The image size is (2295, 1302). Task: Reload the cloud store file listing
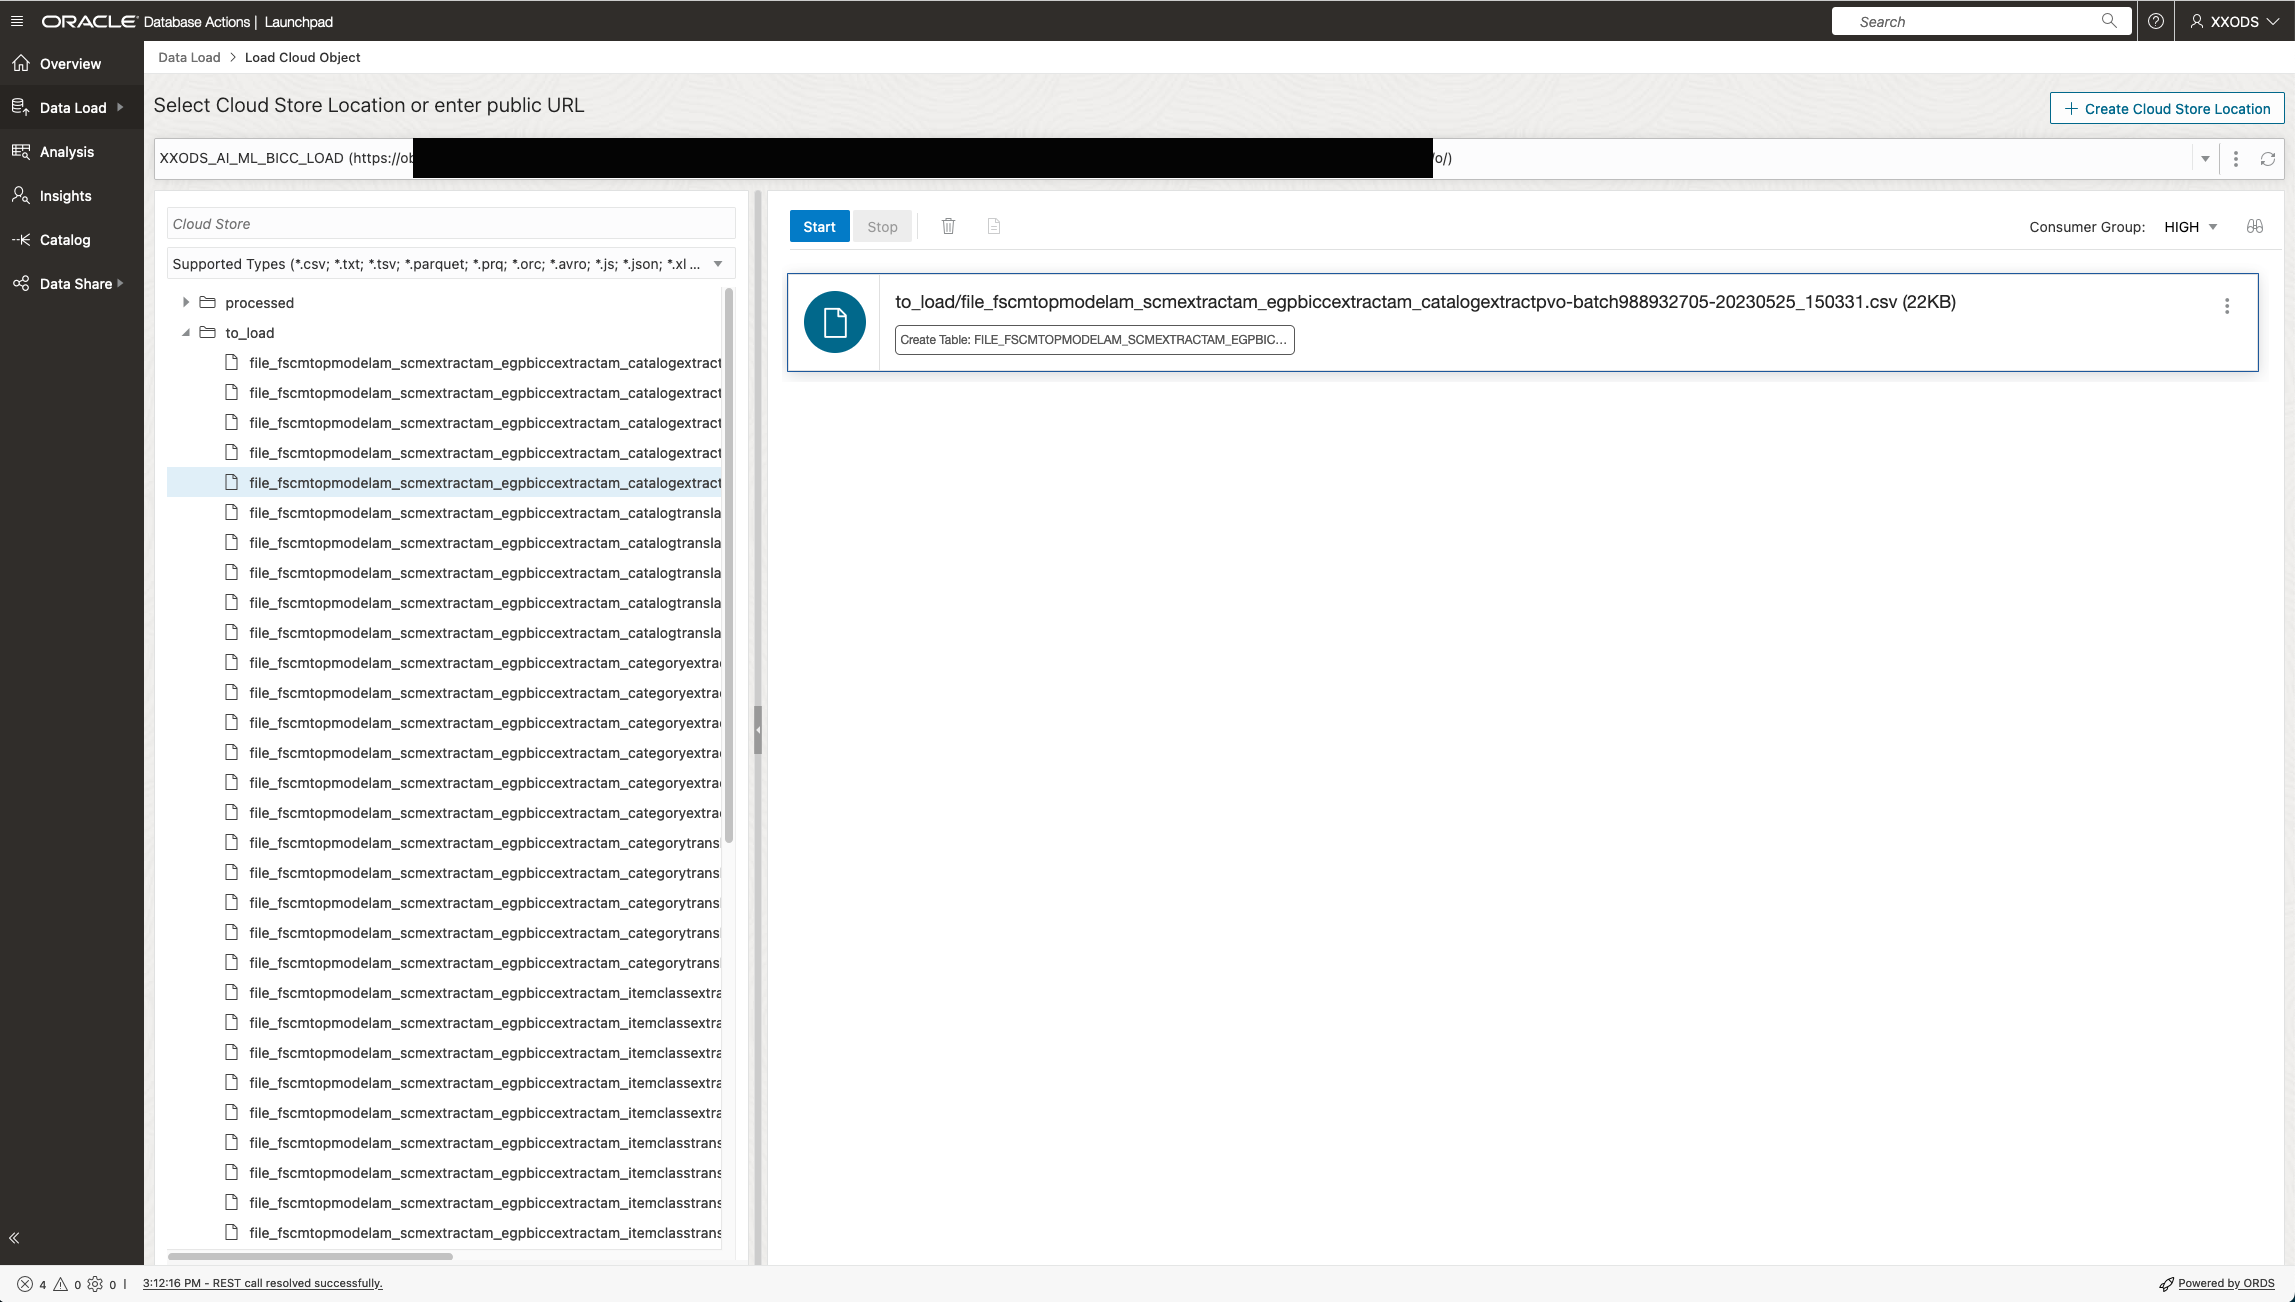click(x=2267, y=158)
